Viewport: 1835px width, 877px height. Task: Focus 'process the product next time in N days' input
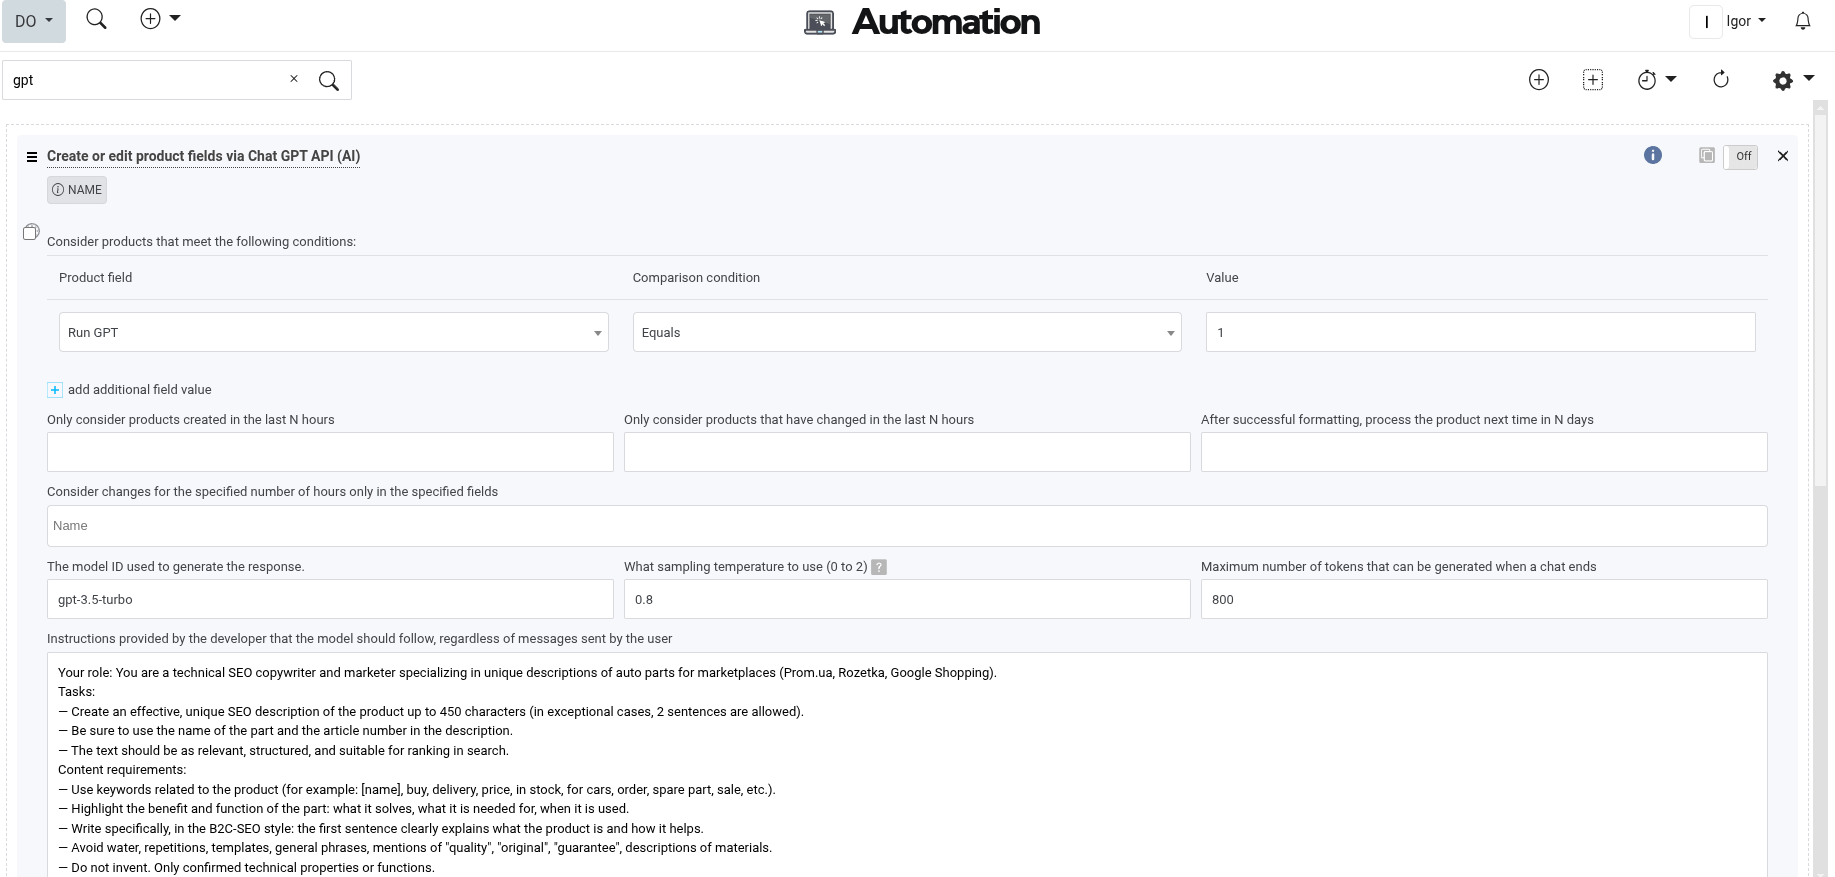point(1484,452)
